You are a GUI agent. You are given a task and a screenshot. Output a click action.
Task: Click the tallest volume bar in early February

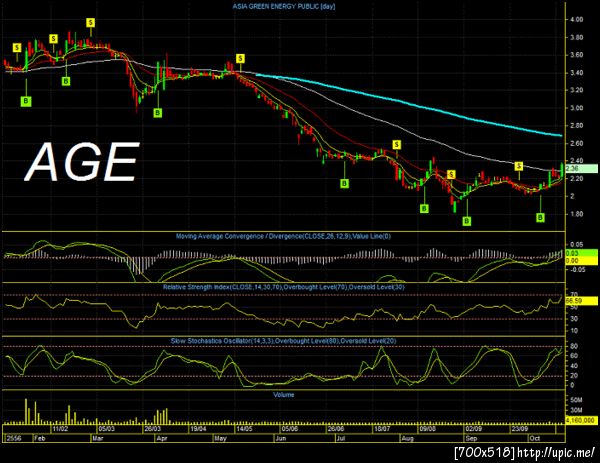pos(26,411)
